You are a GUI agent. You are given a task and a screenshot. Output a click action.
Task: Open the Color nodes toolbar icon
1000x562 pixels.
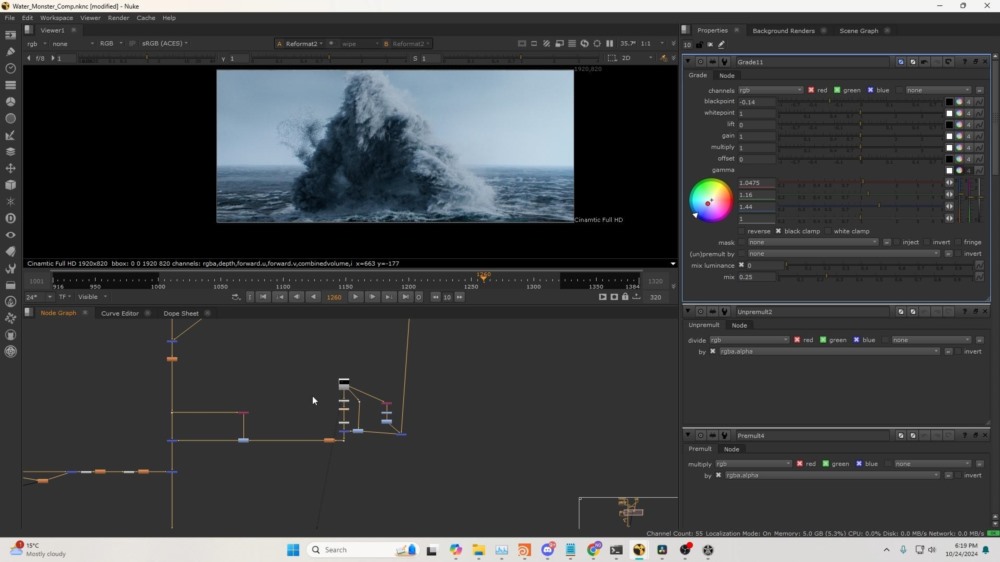pyautogui.click(x=10, y=101)
